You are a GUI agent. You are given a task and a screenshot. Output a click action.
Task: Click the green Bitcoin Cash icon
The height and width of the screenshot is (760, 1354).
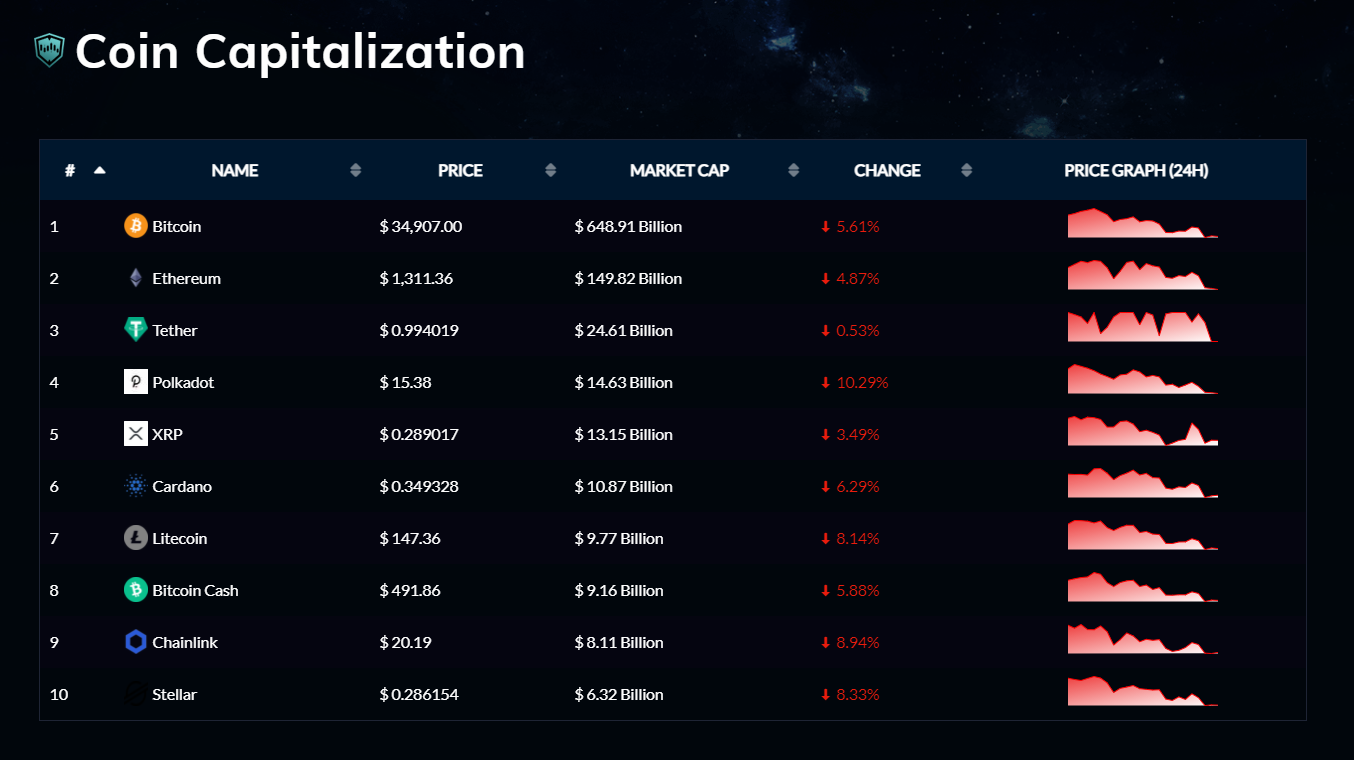135,590
